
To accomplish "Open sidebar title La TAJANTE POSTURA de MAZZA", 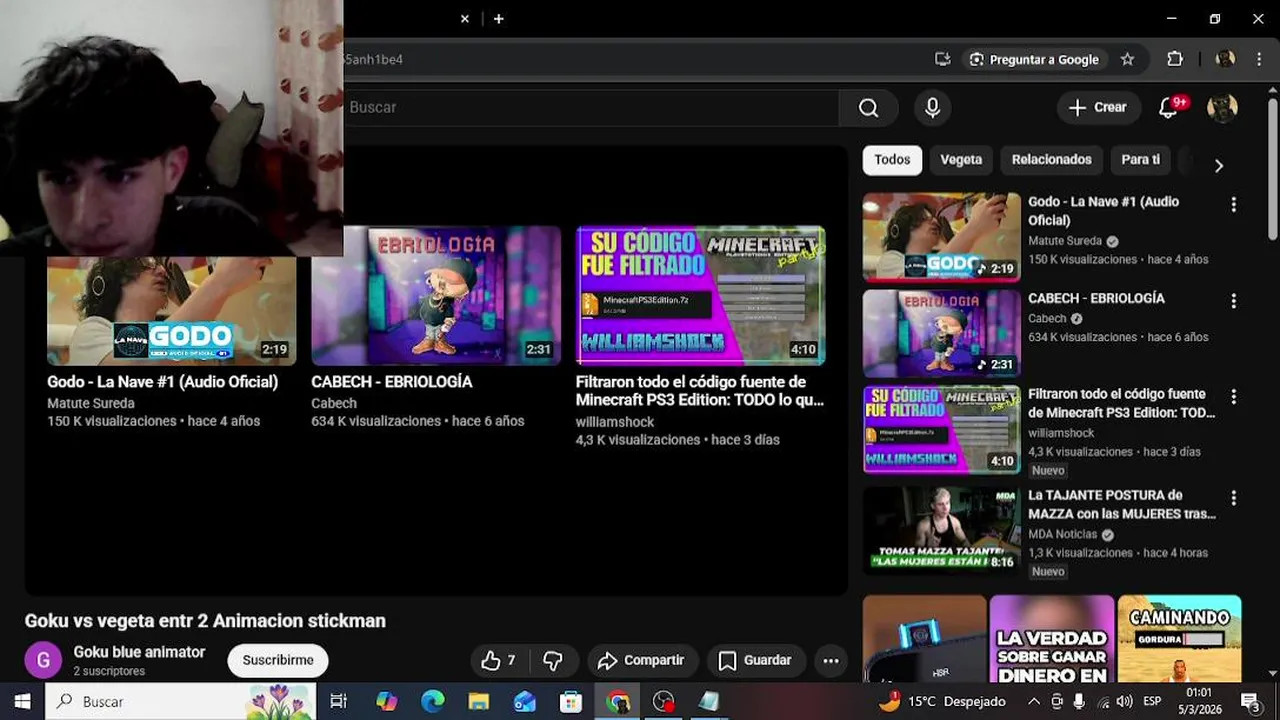I will [x=1122, y=504].
